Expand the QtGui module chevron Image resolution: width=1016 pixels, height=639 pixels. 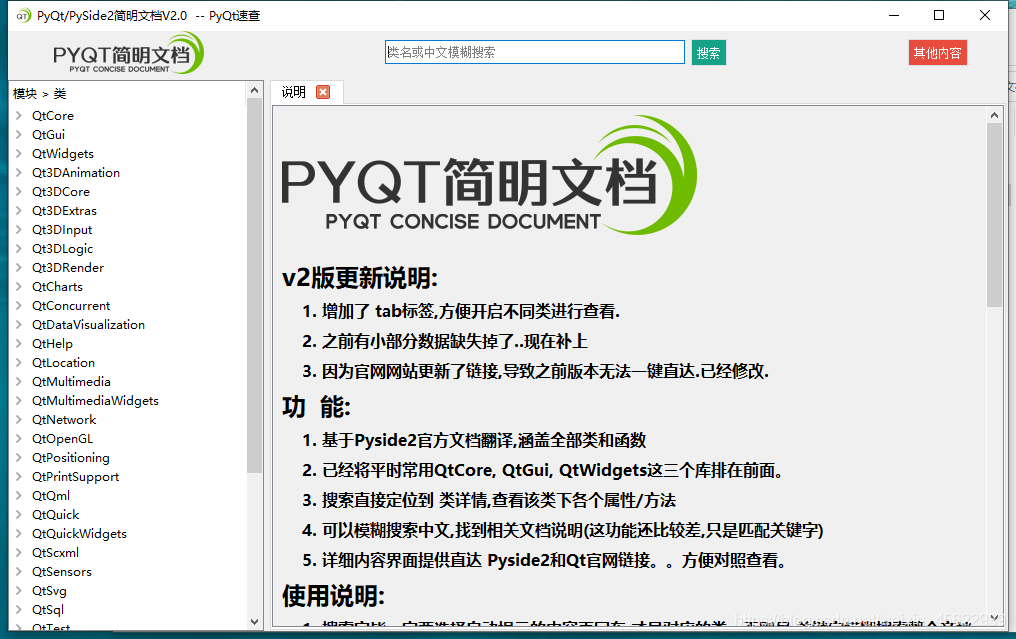19,134
